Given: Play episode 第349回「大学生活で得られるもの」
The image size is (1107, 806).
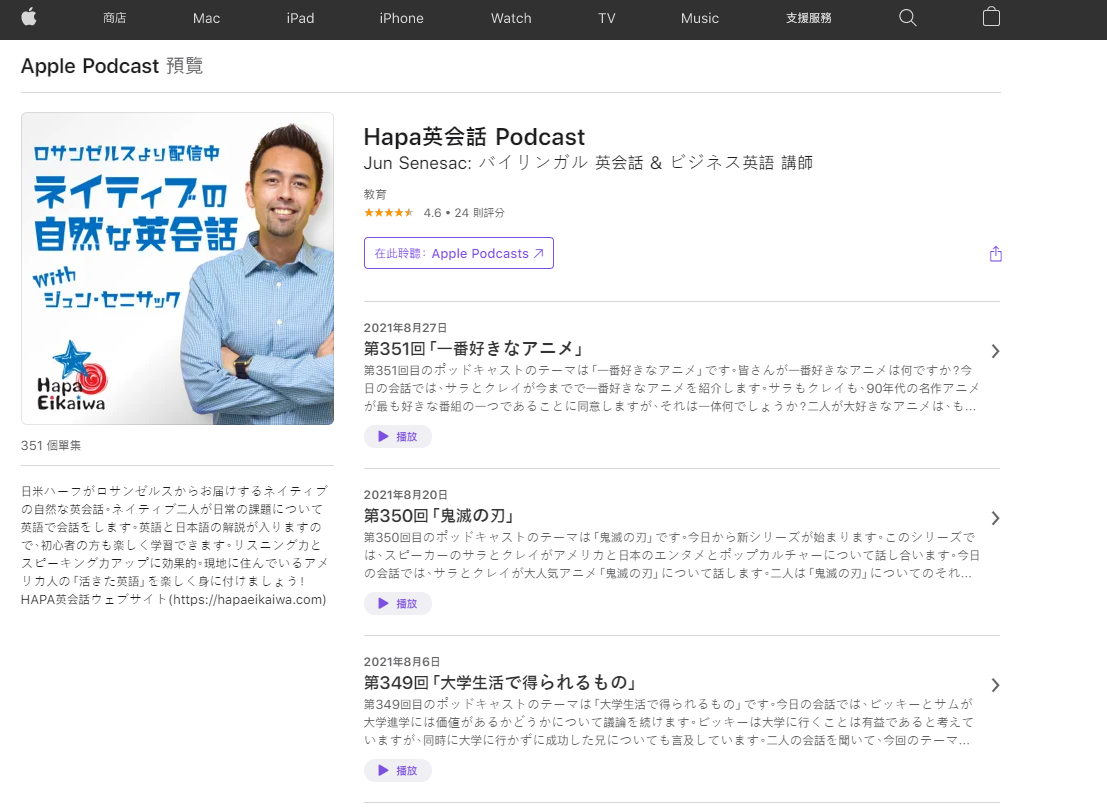Looking at the screenshot, I should tap(397, 771).
